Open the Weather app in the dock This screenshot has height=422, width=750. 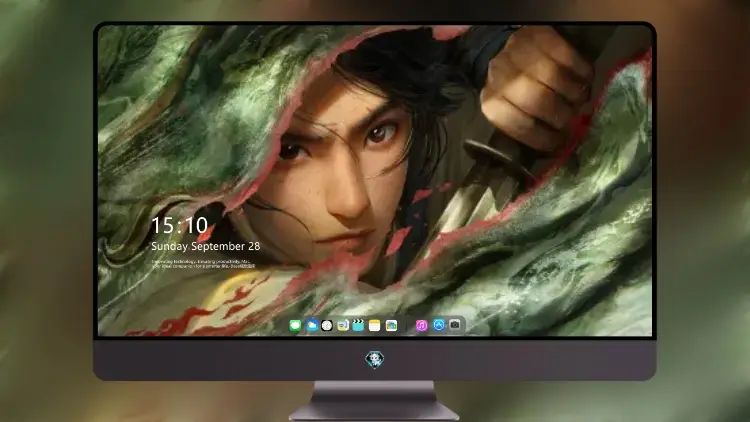312,325
